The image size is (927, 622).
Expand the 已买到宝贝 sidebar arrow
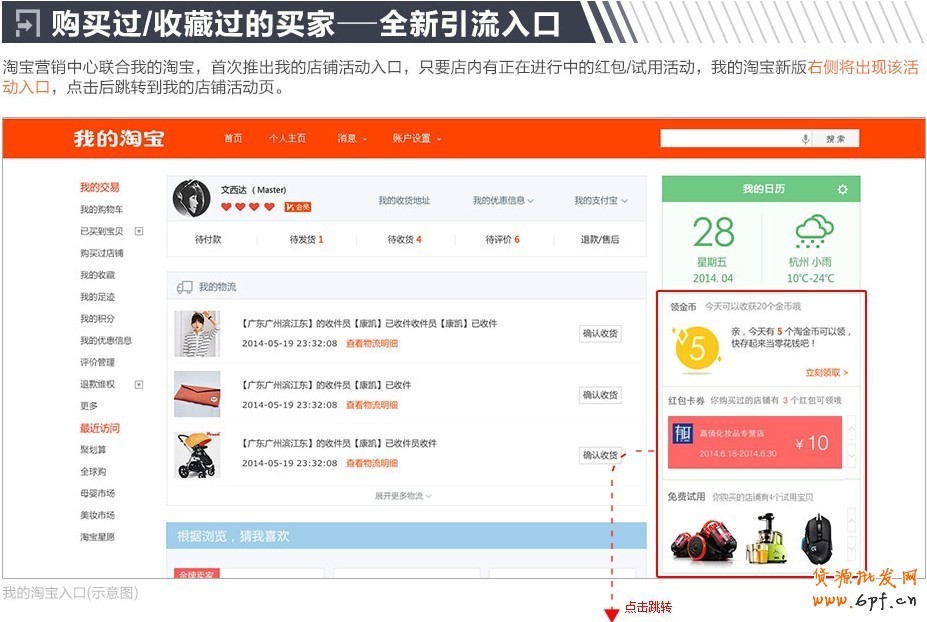(139, 231)
